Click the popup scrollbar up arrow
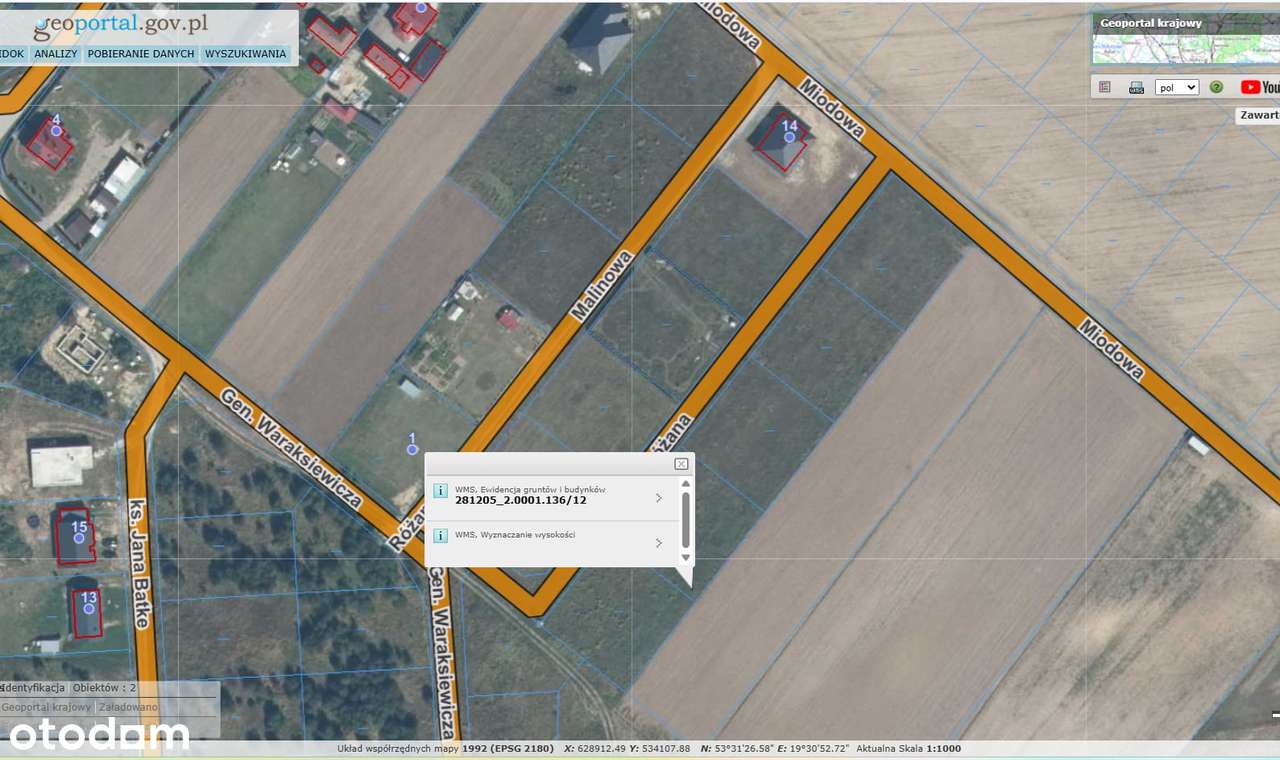Viewport: 1280px width, 760px height. 685,484
